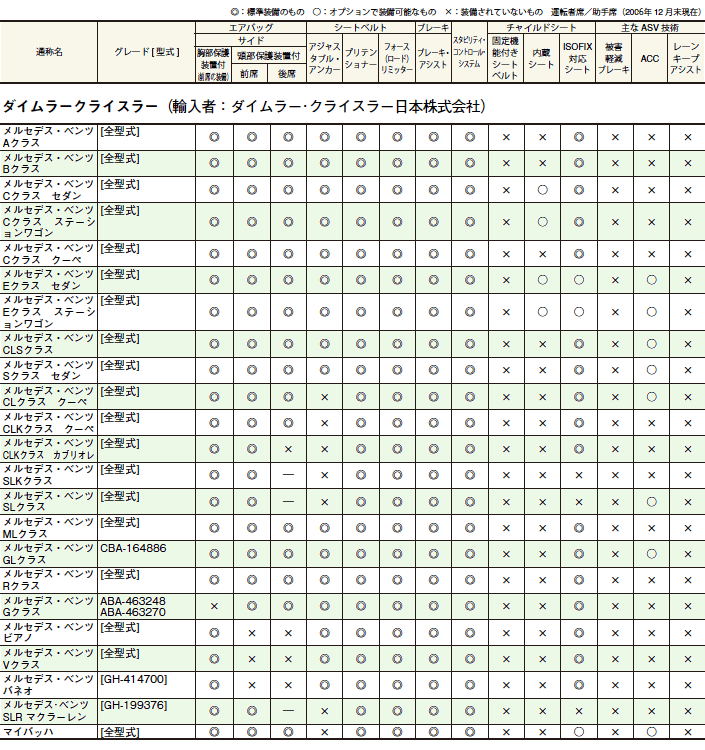The height and width of the screenshot is (750, 705).
Task: Click the CLSクラス row name
Action: coord(48,344)
